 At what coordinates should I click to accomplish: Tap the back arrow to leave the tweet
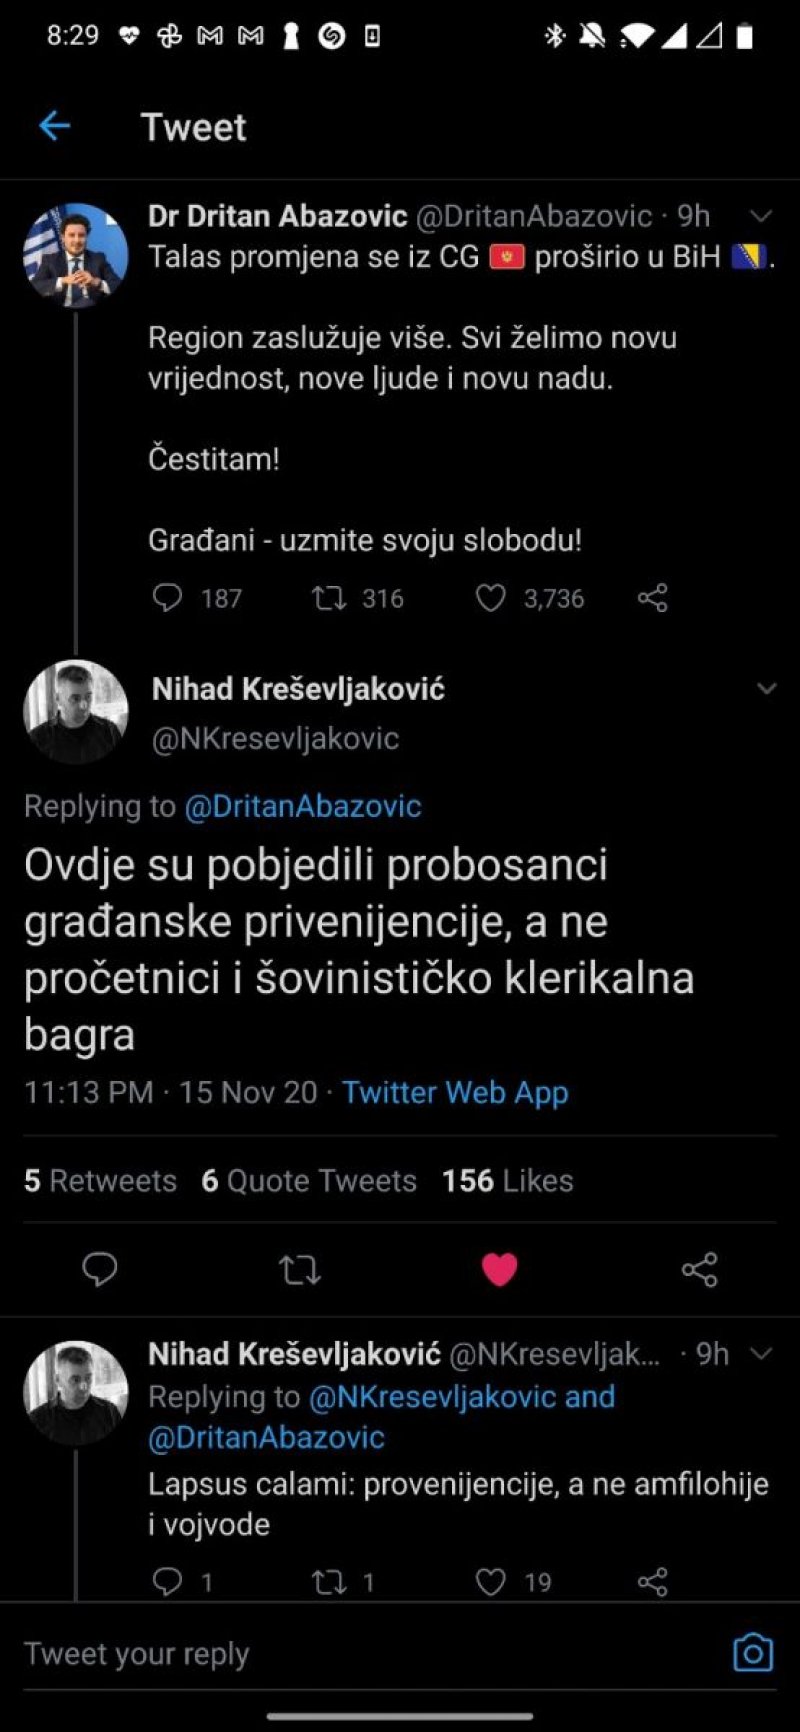pos(54,125)
